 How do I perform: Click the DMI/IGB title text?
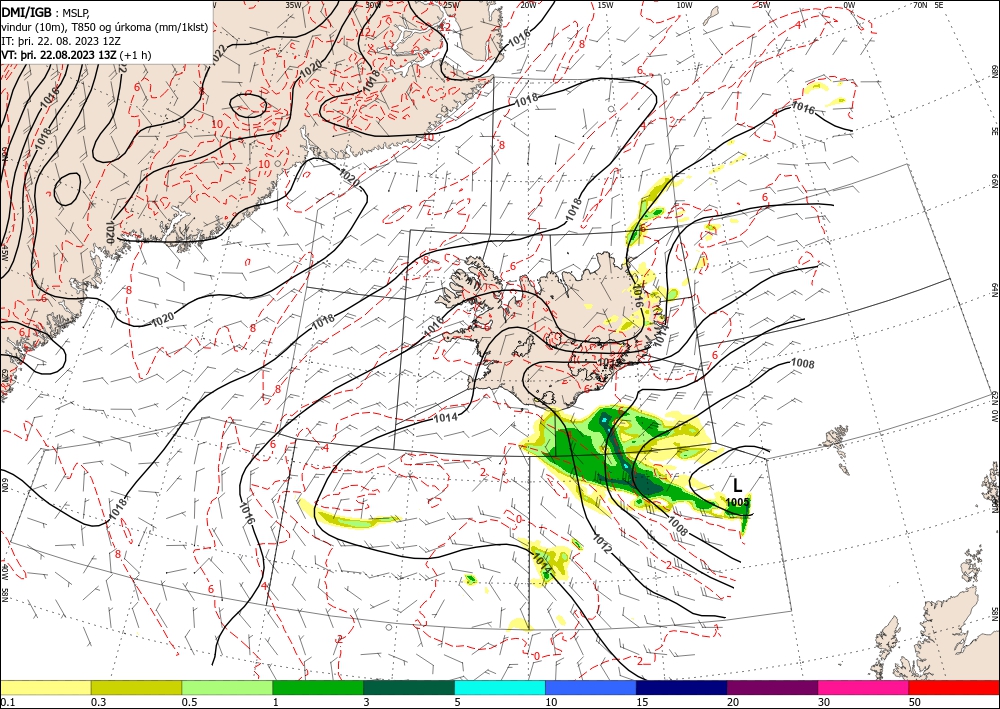27,11
